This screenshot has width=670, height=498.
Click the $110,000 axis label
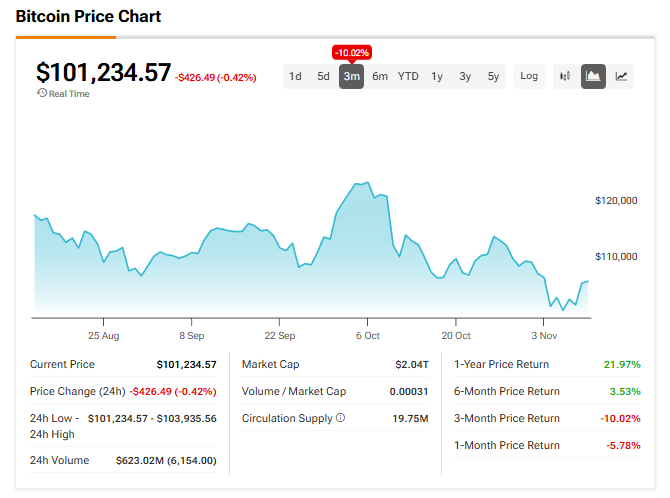(x=616, y=256)
